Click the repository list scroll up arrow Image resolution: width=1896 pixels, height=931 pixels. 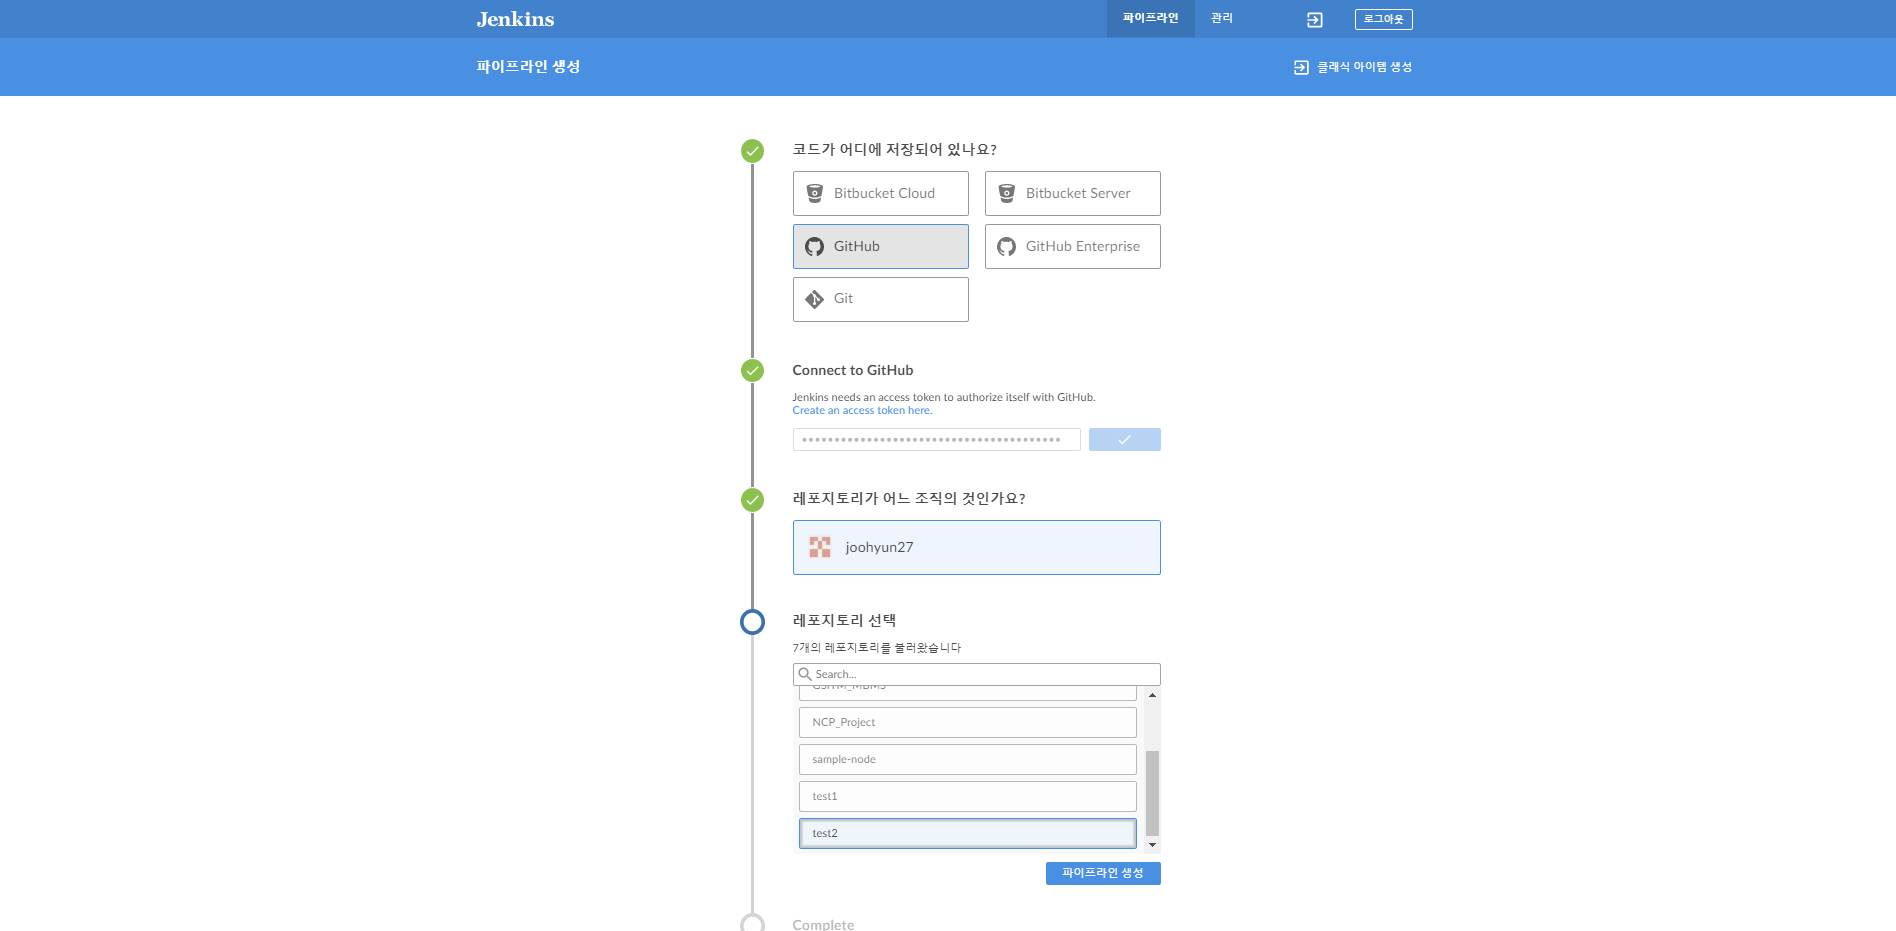pos(1152,695)
